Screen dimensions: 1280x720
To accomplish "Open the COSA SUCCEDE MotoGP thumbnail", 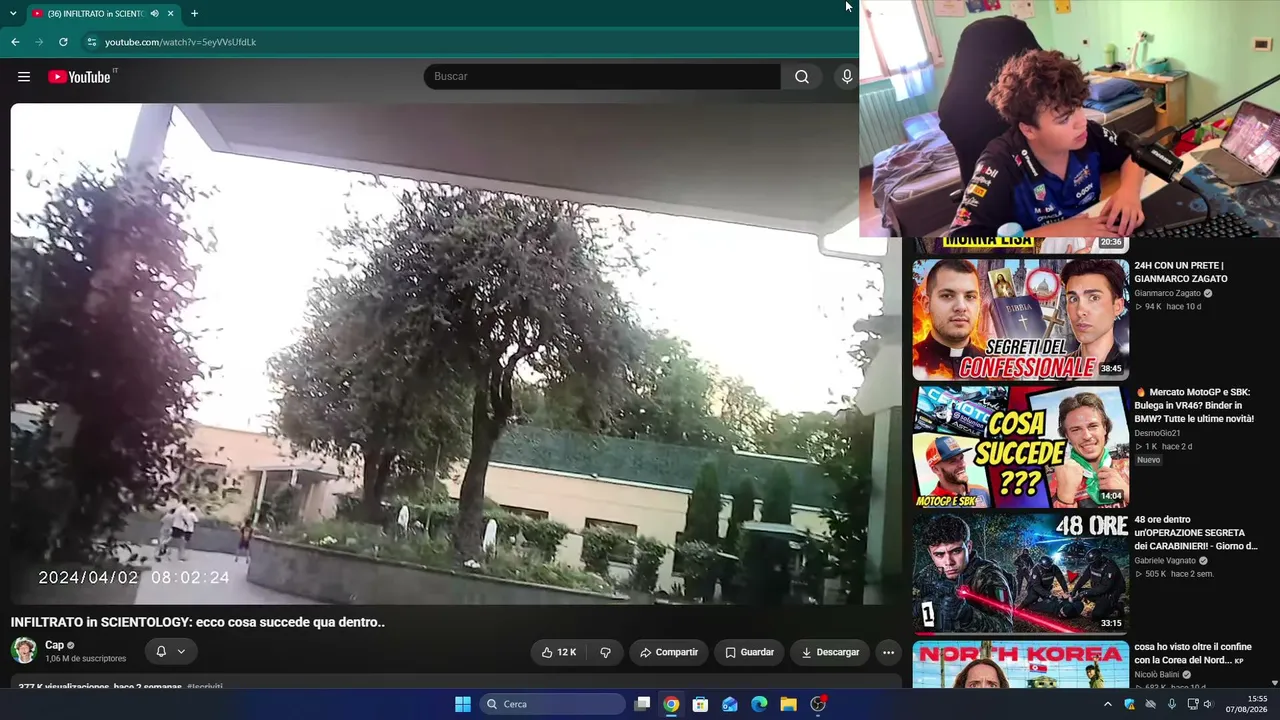I will pos(1020,447).
